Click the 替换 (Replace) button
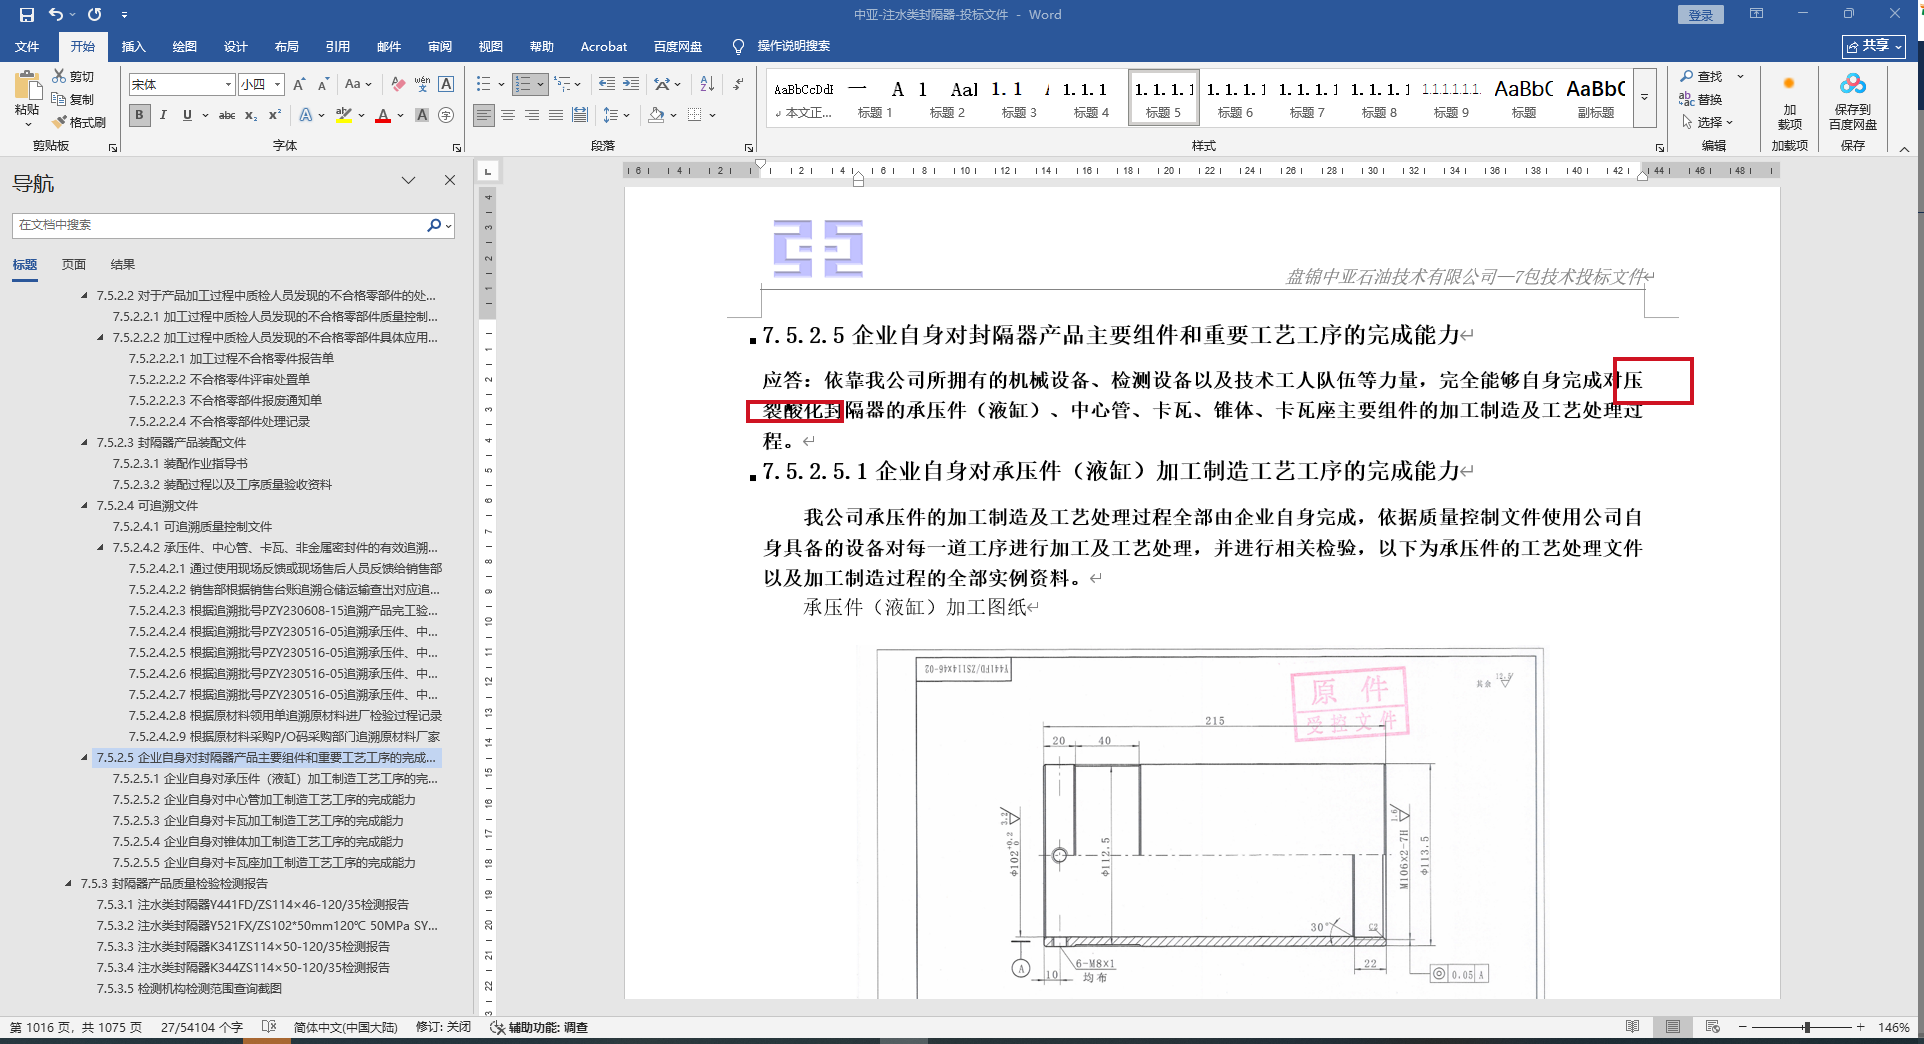Viewport: 1924px width, 1044px height. (1701, 99)
